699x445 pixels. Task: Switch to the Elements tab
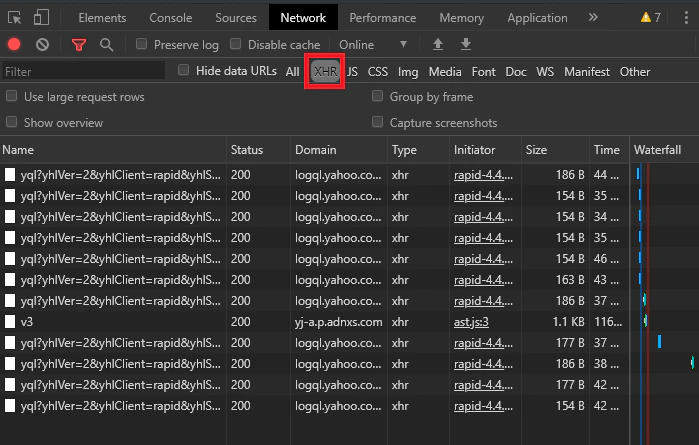point(102,18)
